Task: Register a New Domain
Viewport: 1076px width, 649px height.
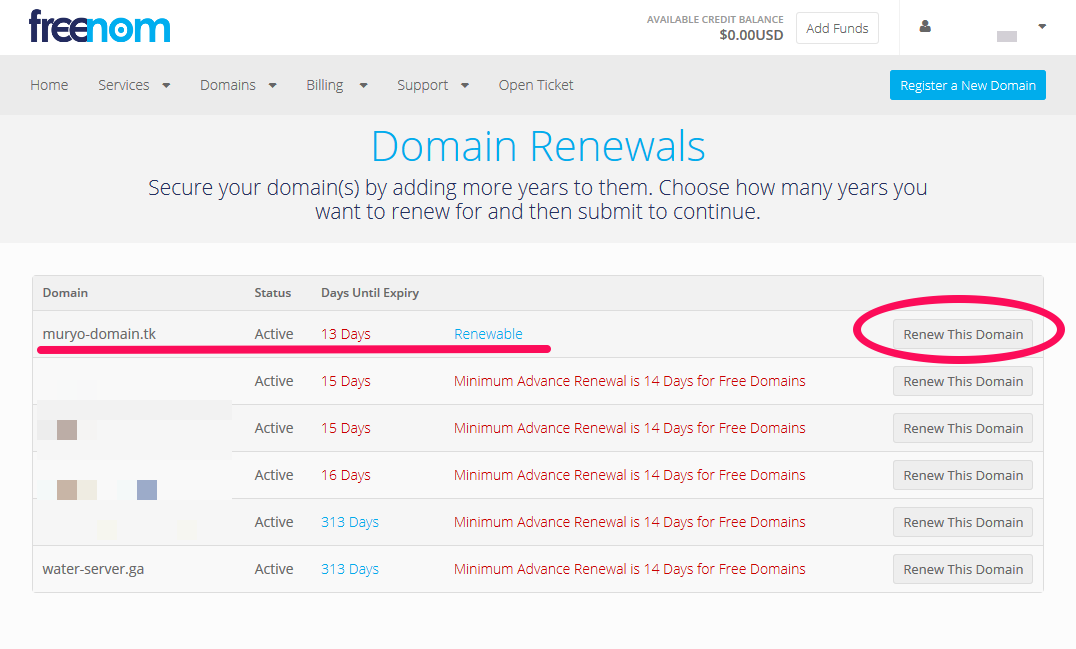Action: click(968, 85)
